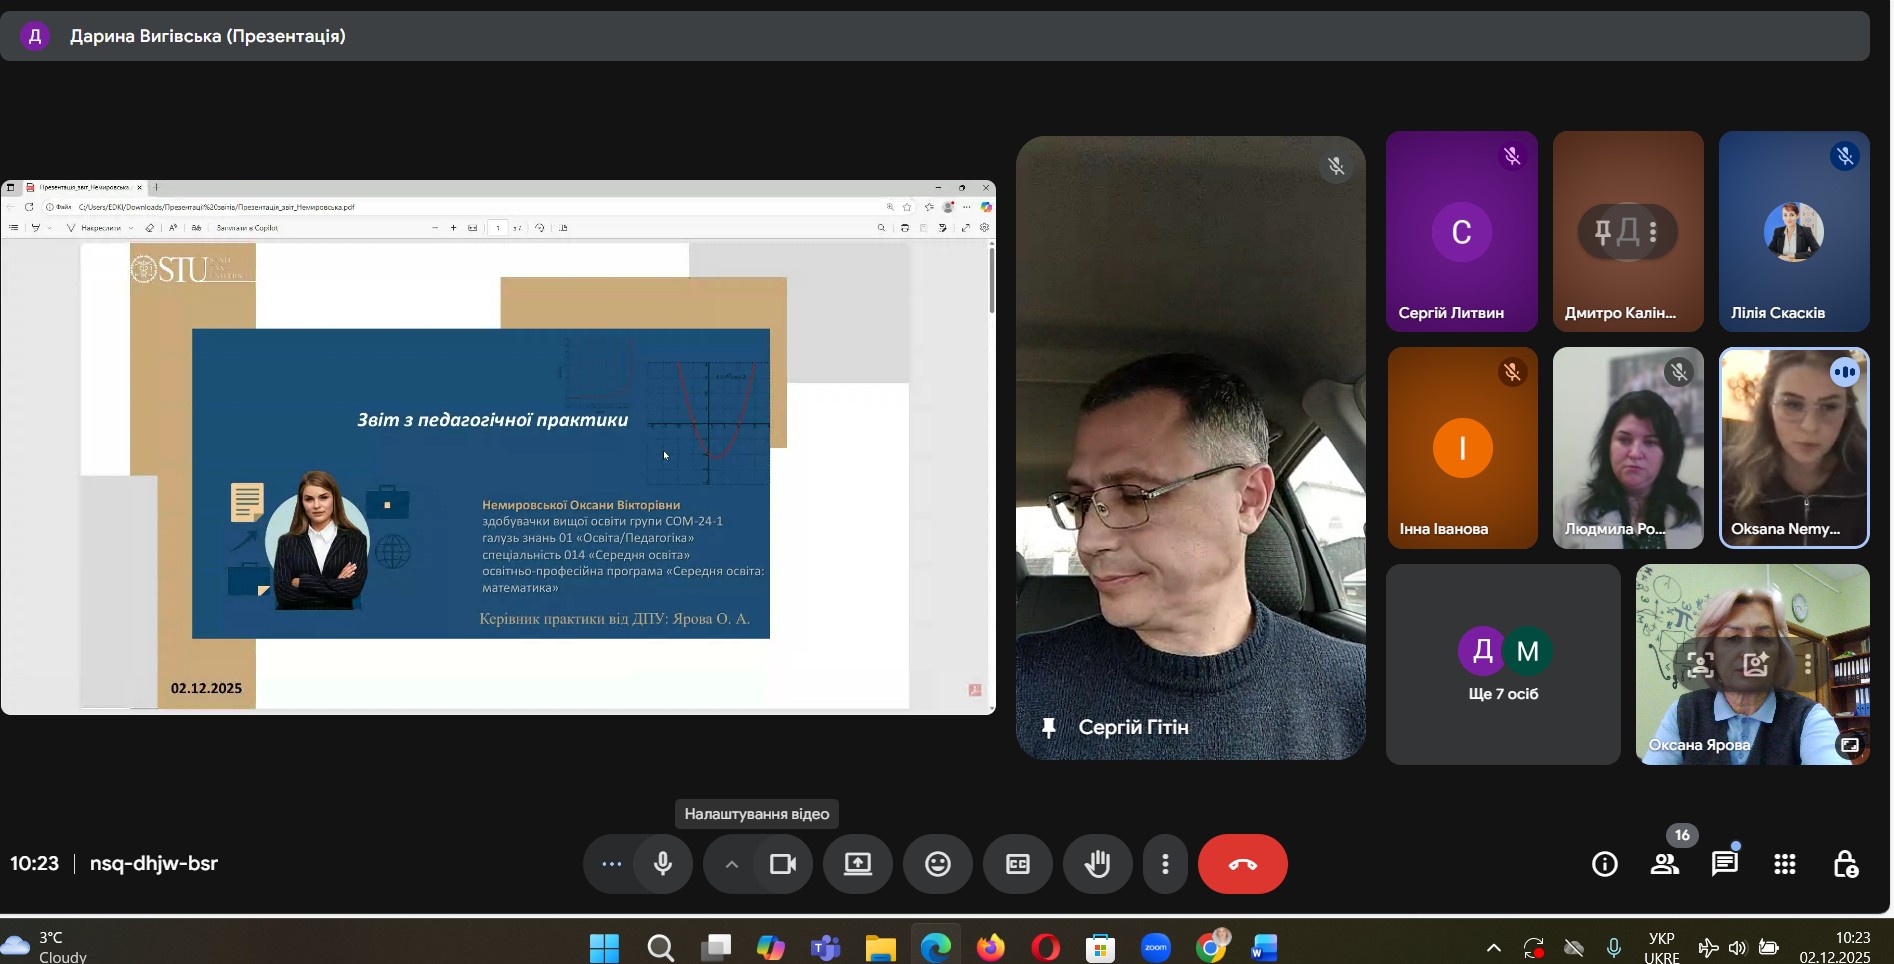Raise your hand in the meeting
Image resolution: width=1894 pixels, height=964 pixels.
pos(1097,864)
